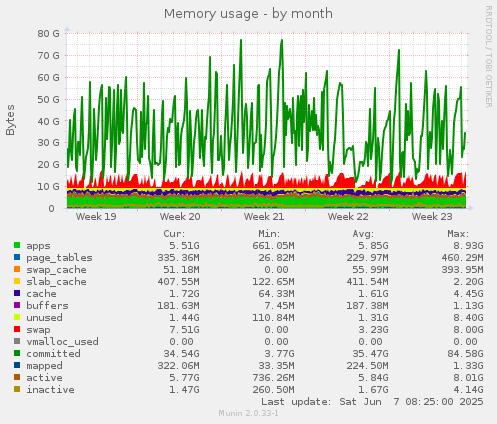Click the purple buffers legend swatch
The height and width of the screenshot is (424, 497).
(17, 305)
